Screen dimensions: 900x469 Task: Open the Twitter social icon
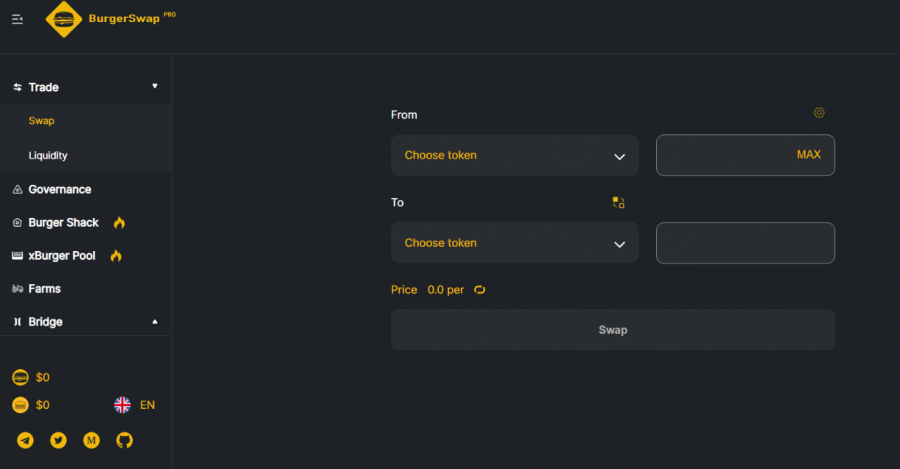point(58,440)
